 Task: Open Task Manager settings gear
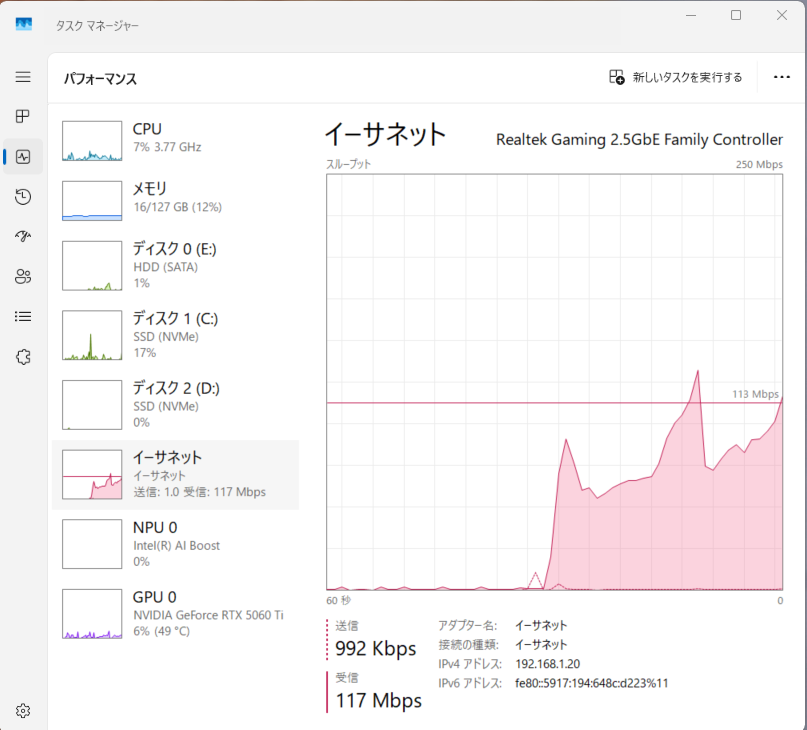tap(21, 710)
